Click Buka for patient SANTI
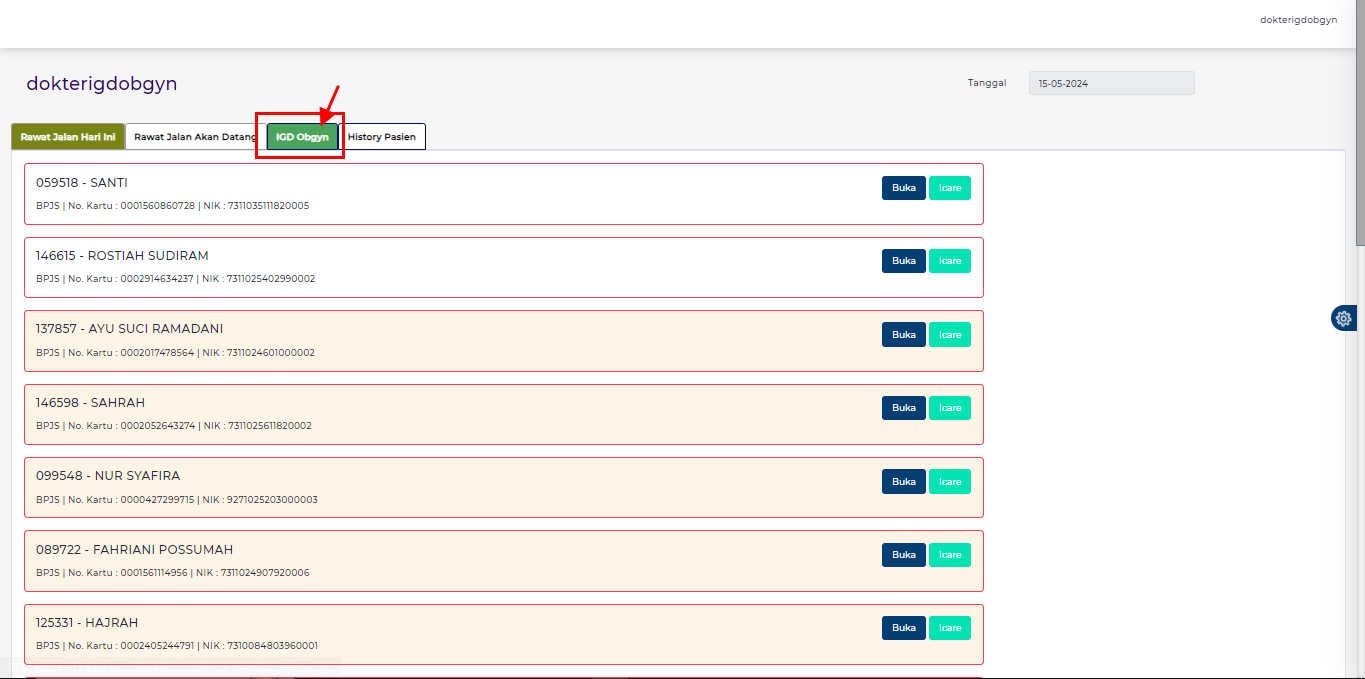The width and height of the screenshot is (1365, 679). (903, 188)
